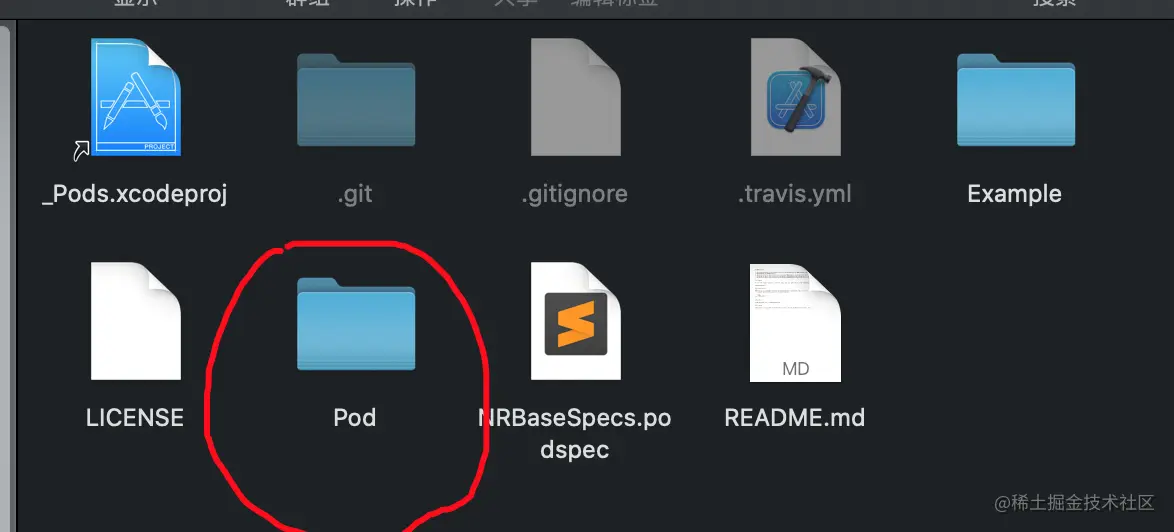
Task: Click the ".git" folder name
Action: [x=355, y=195]
